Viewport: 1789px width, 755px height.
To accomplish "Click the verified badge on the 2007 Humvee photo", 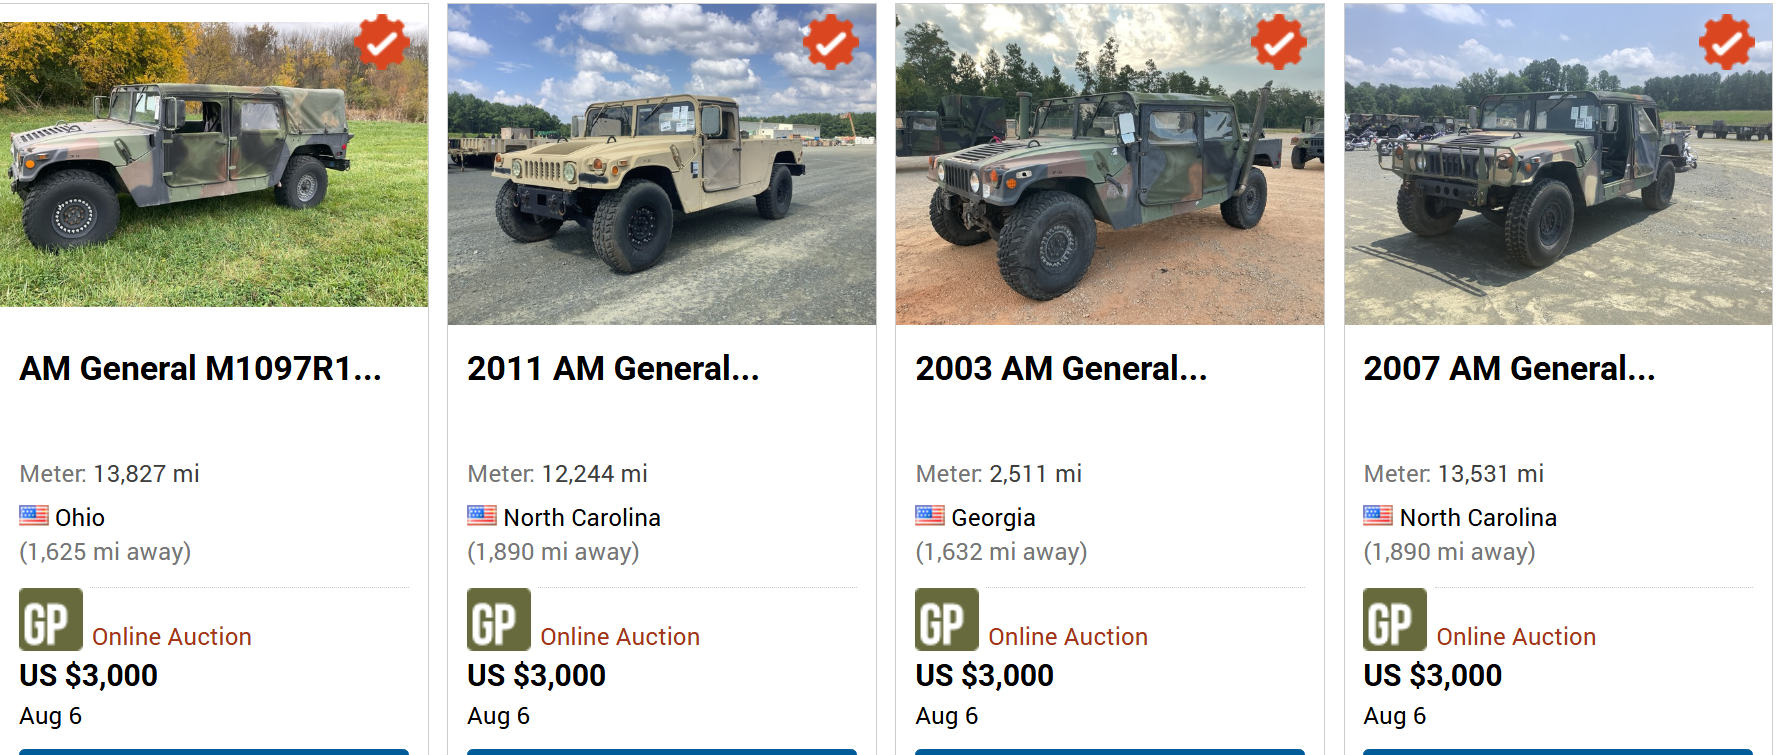I will (x=1726, y=42).
